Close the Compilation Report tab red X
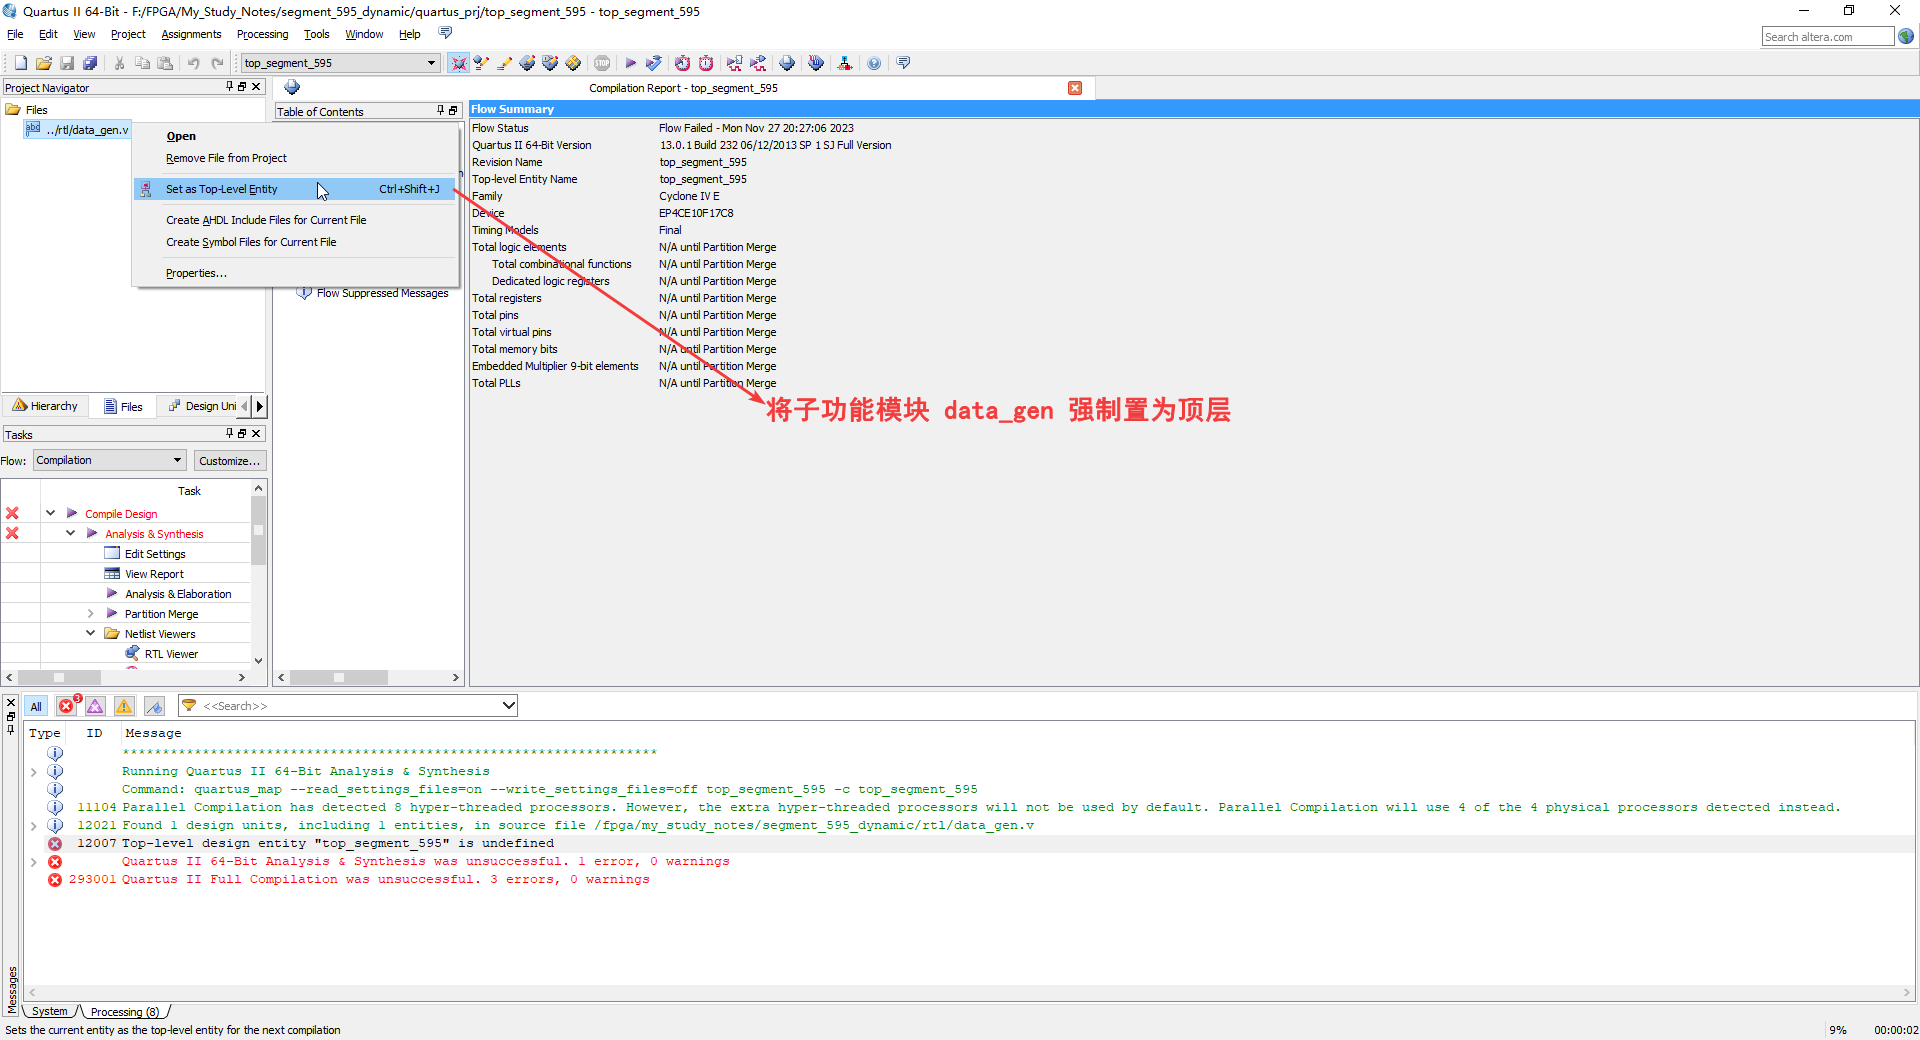This screenshot has height=1040, width=1920. coord(1075,88)
